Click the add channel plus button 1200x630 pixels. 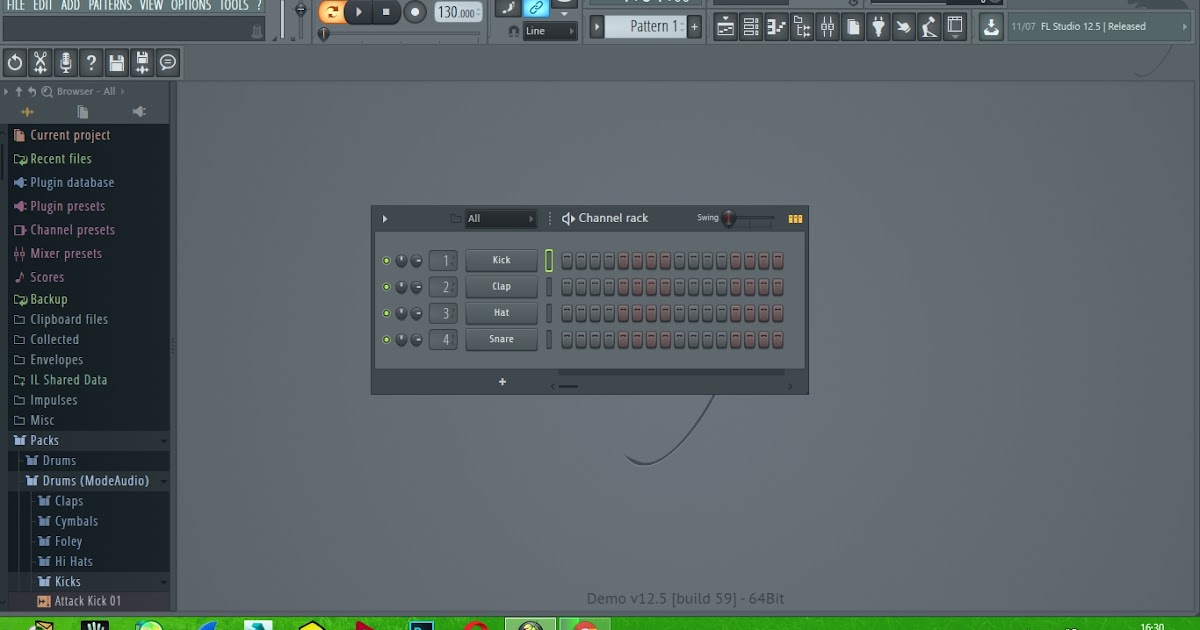coord(502,381)
